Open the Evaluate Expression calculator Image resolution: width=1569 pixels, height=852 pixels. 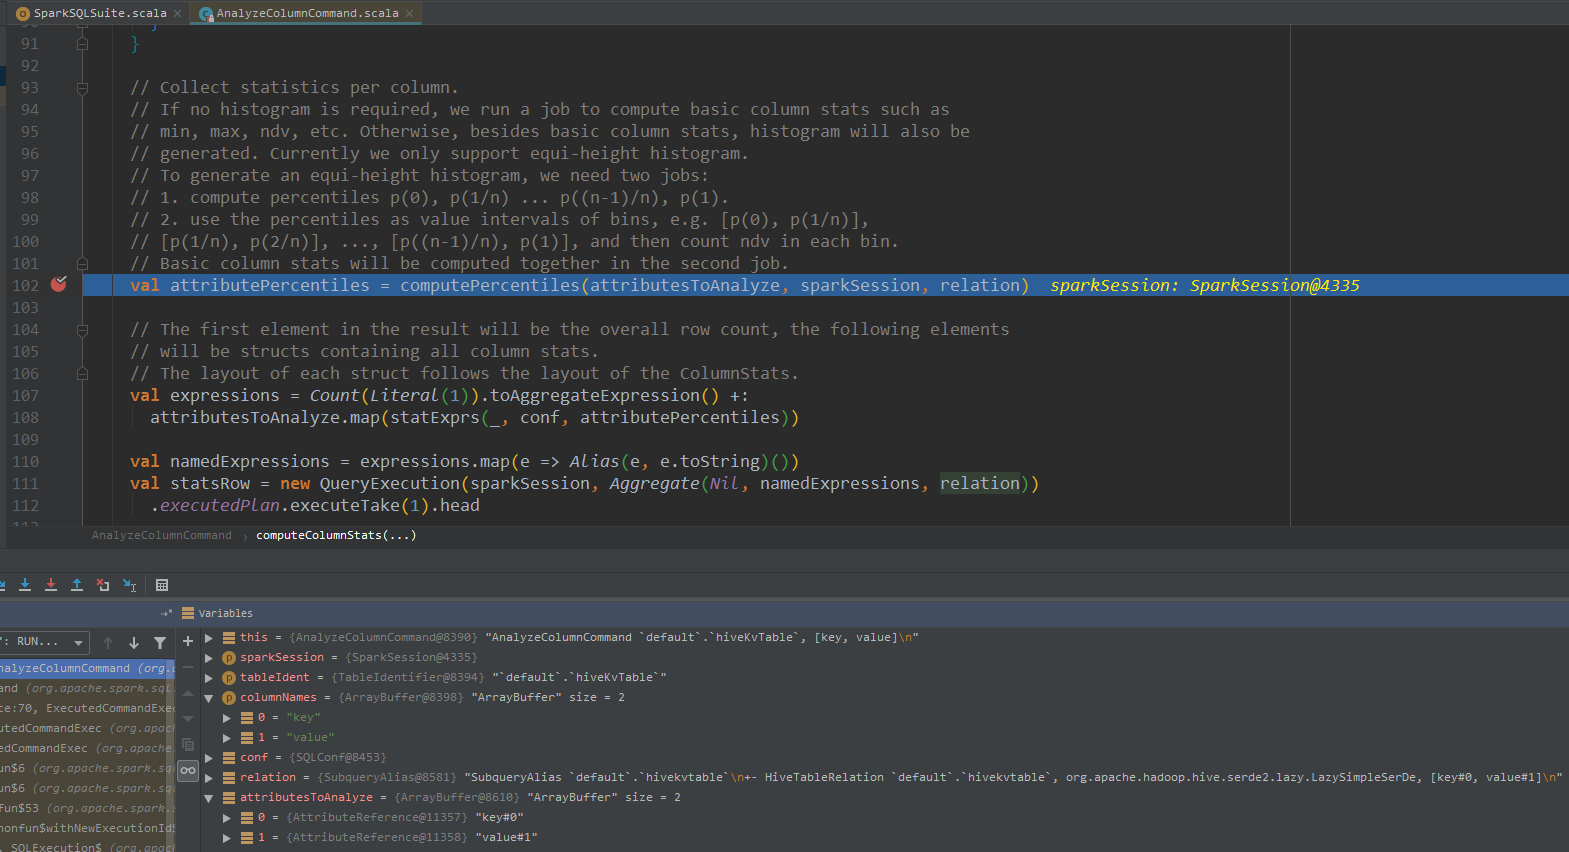(x=162, y=585)
